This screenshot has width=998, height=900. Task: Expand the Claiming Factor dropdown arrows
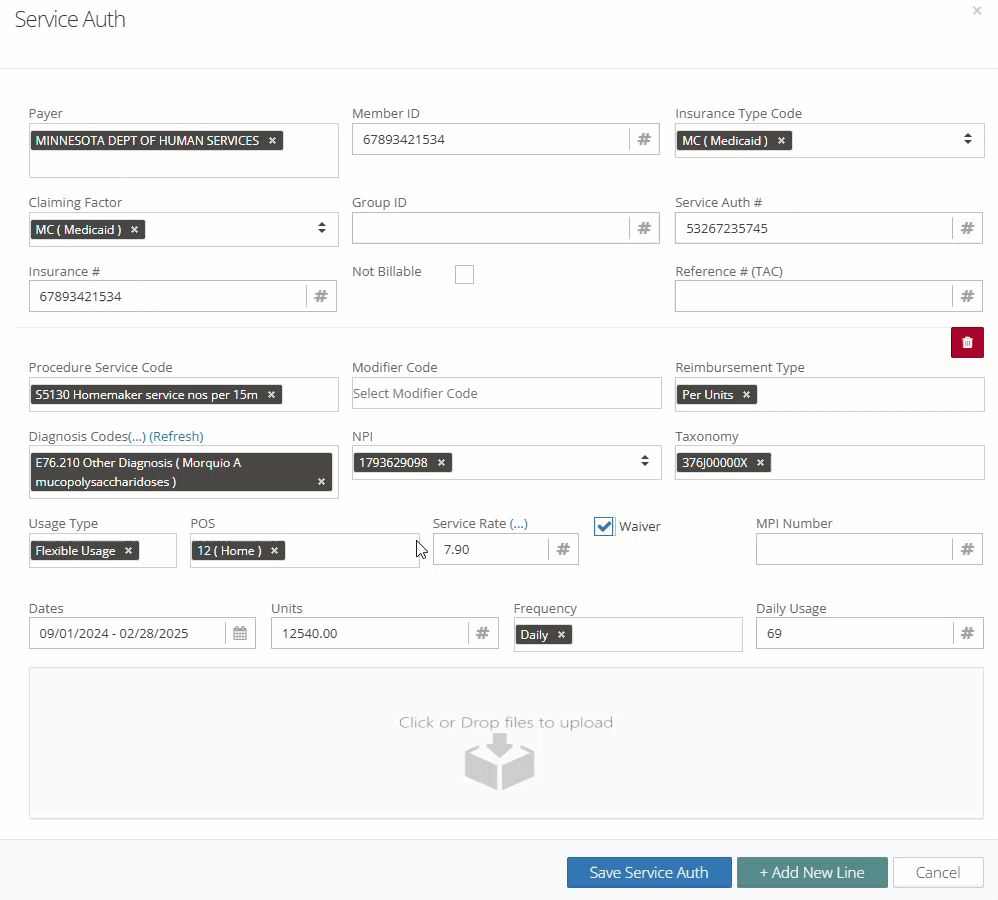click(x=322, y=228)
